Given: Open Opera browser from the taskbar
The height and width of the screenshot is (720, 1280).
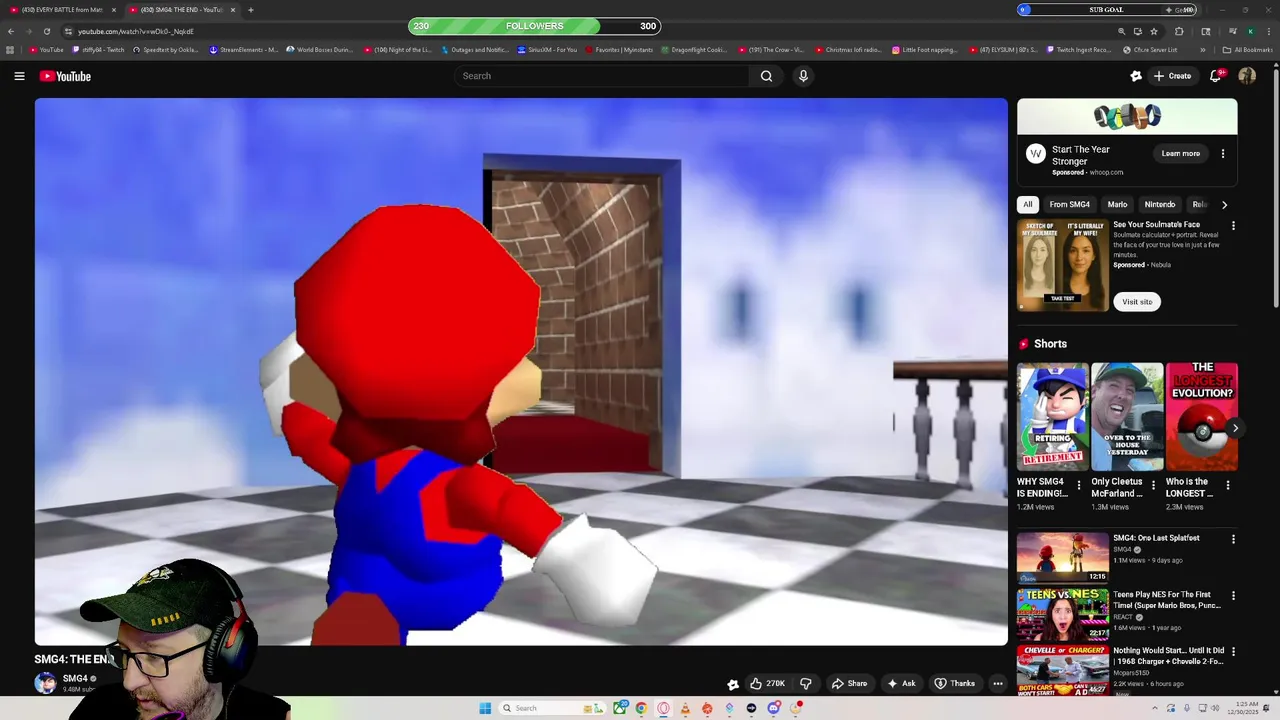Looking at the screenshot, I should (x=663, y=708).
